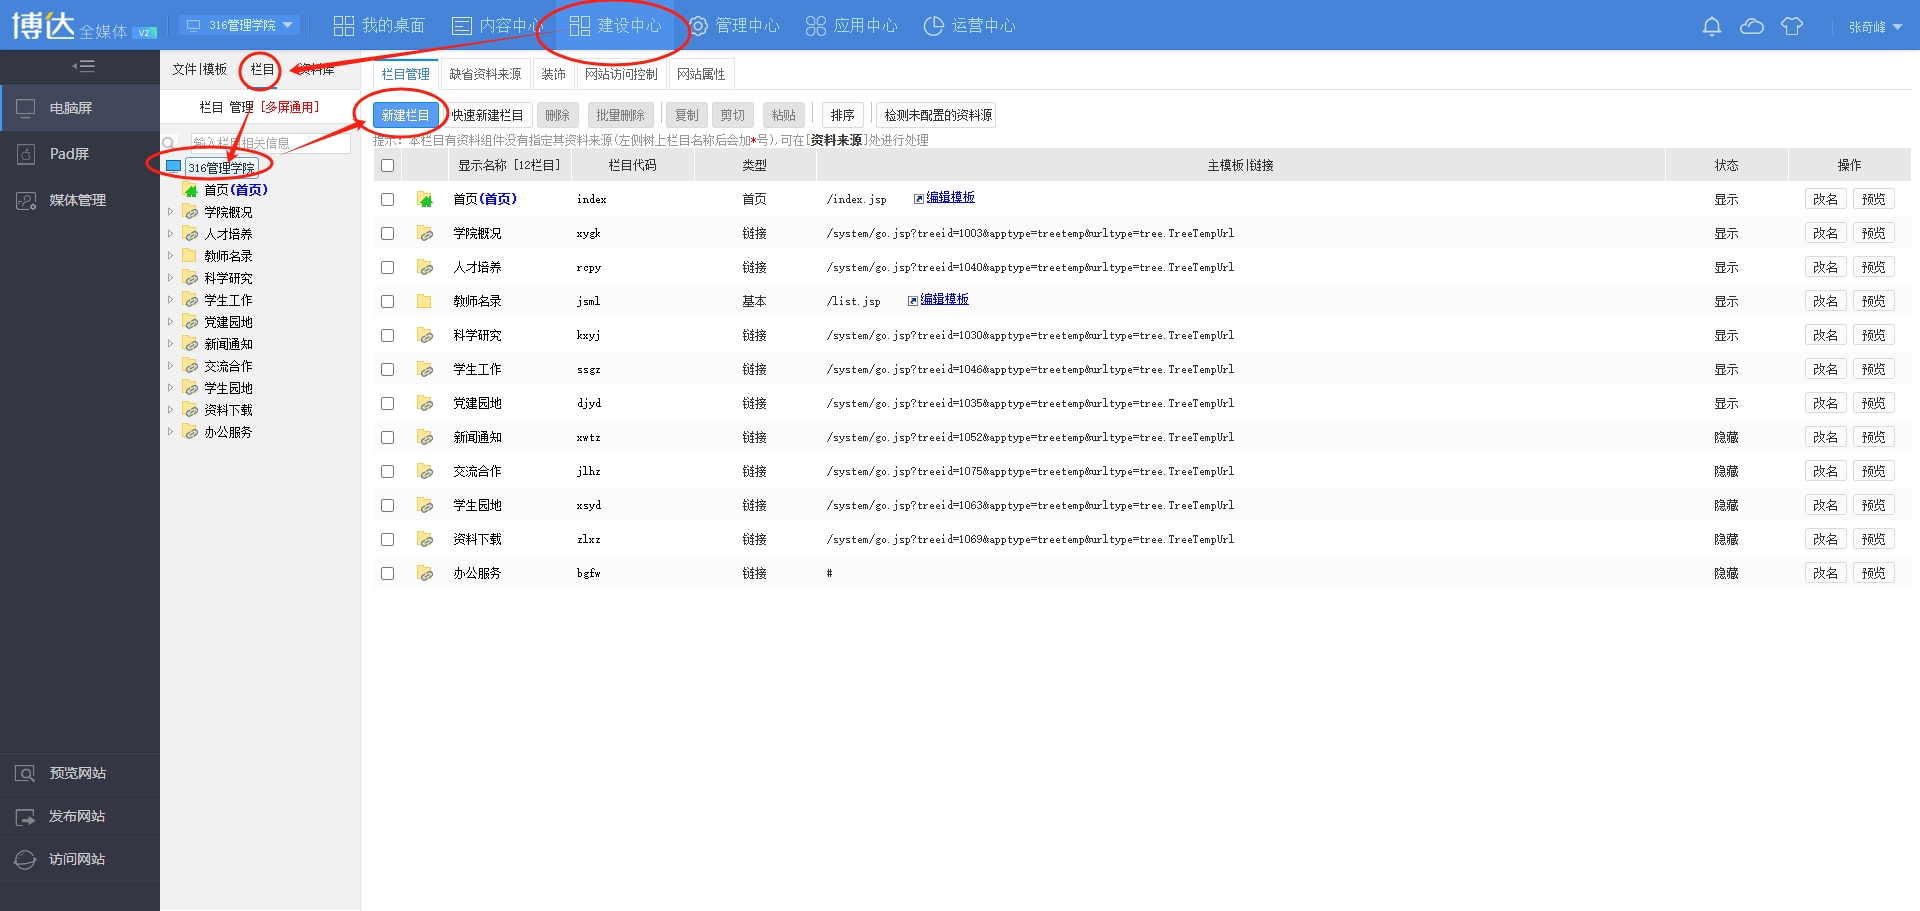Switch to the 装饰 tab
Screen dimensions: 1920x911
tap(553, 74)
